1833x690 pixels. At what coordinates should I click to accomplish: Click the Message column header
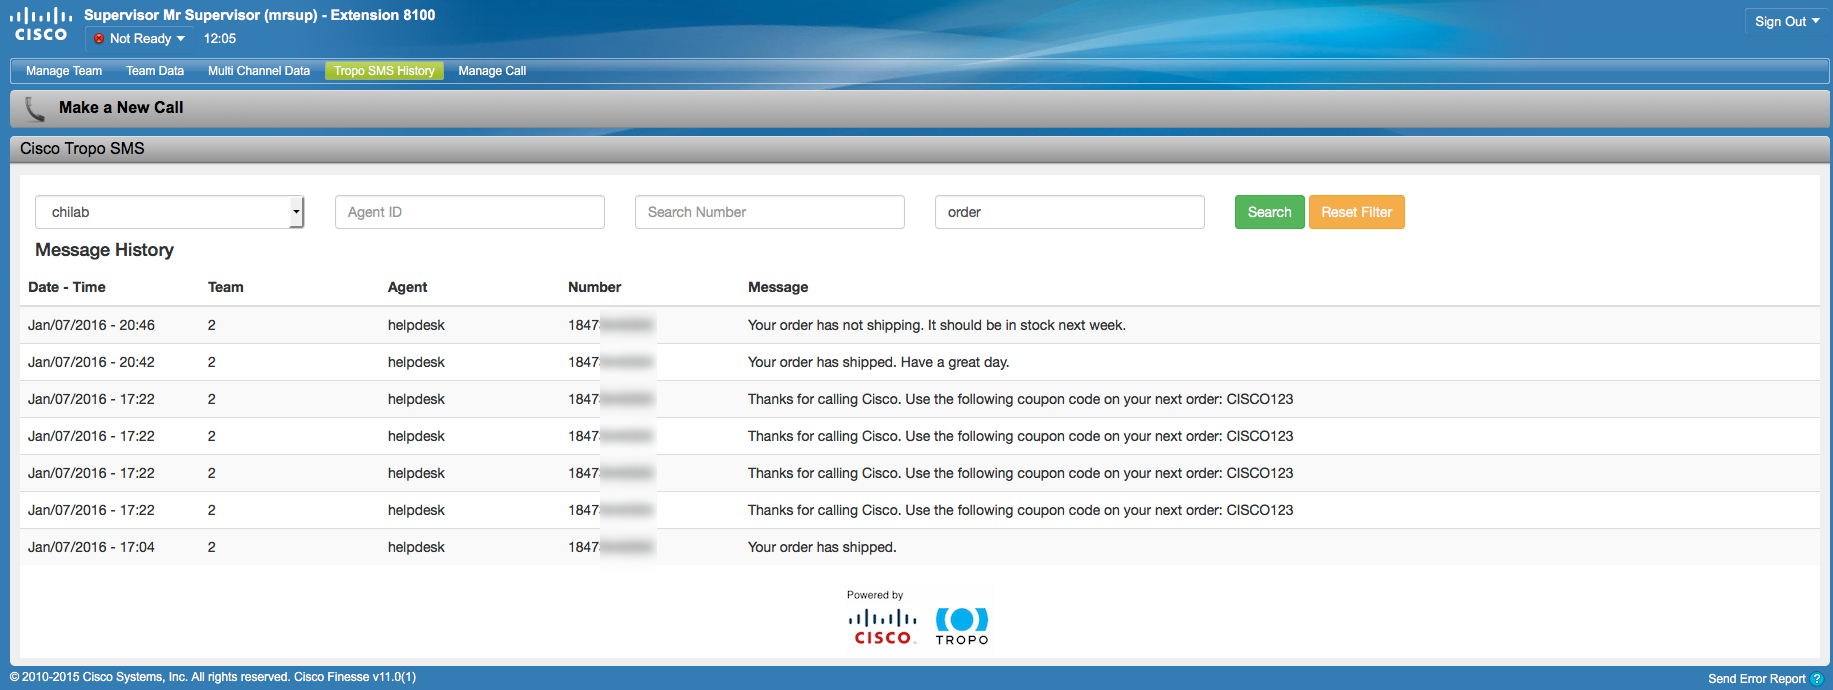click(x=778, y=287)
